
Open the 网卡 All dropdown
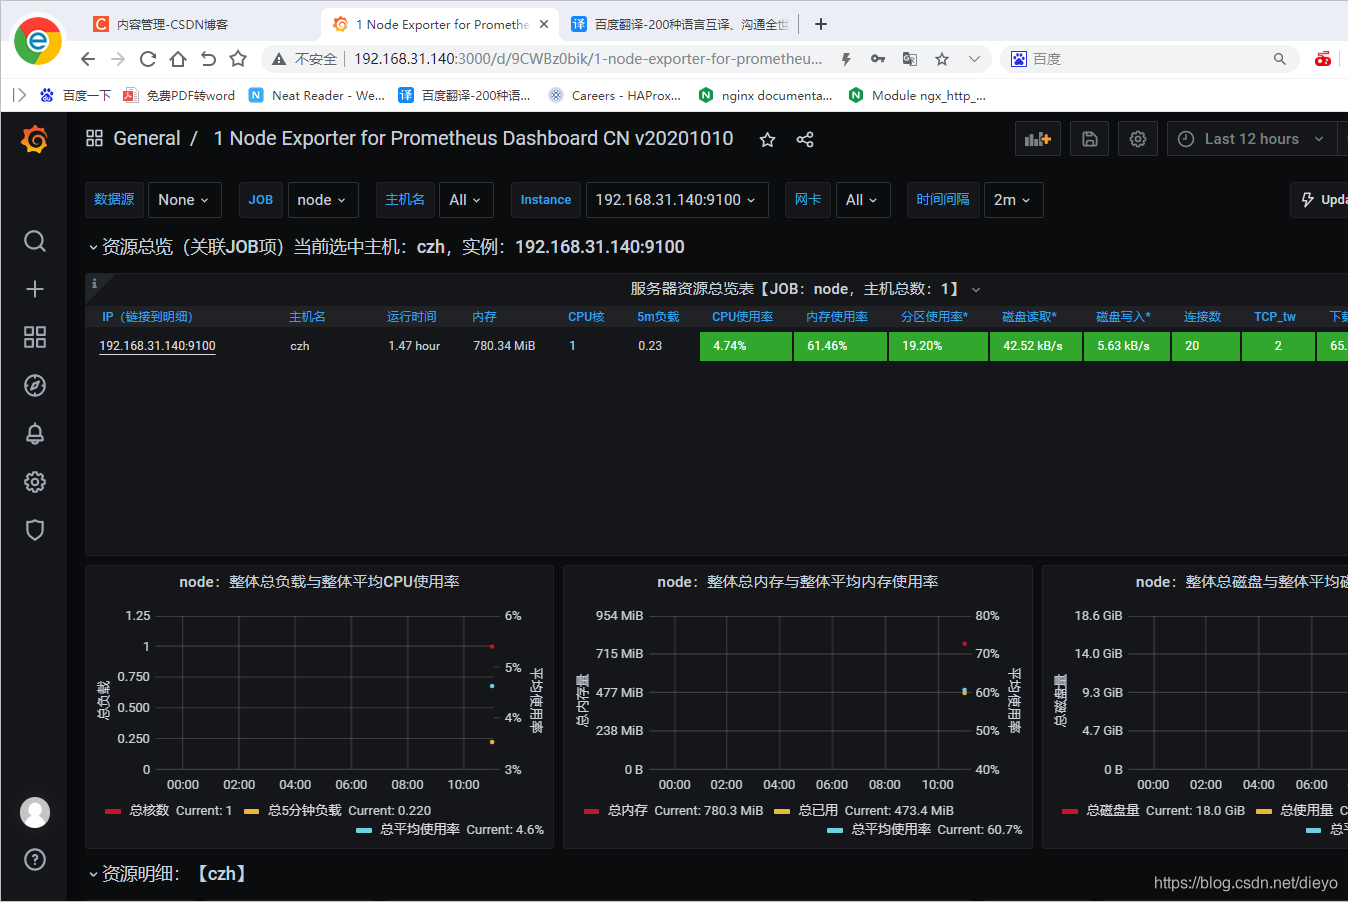pyautogui.click(x=862, y=200)
